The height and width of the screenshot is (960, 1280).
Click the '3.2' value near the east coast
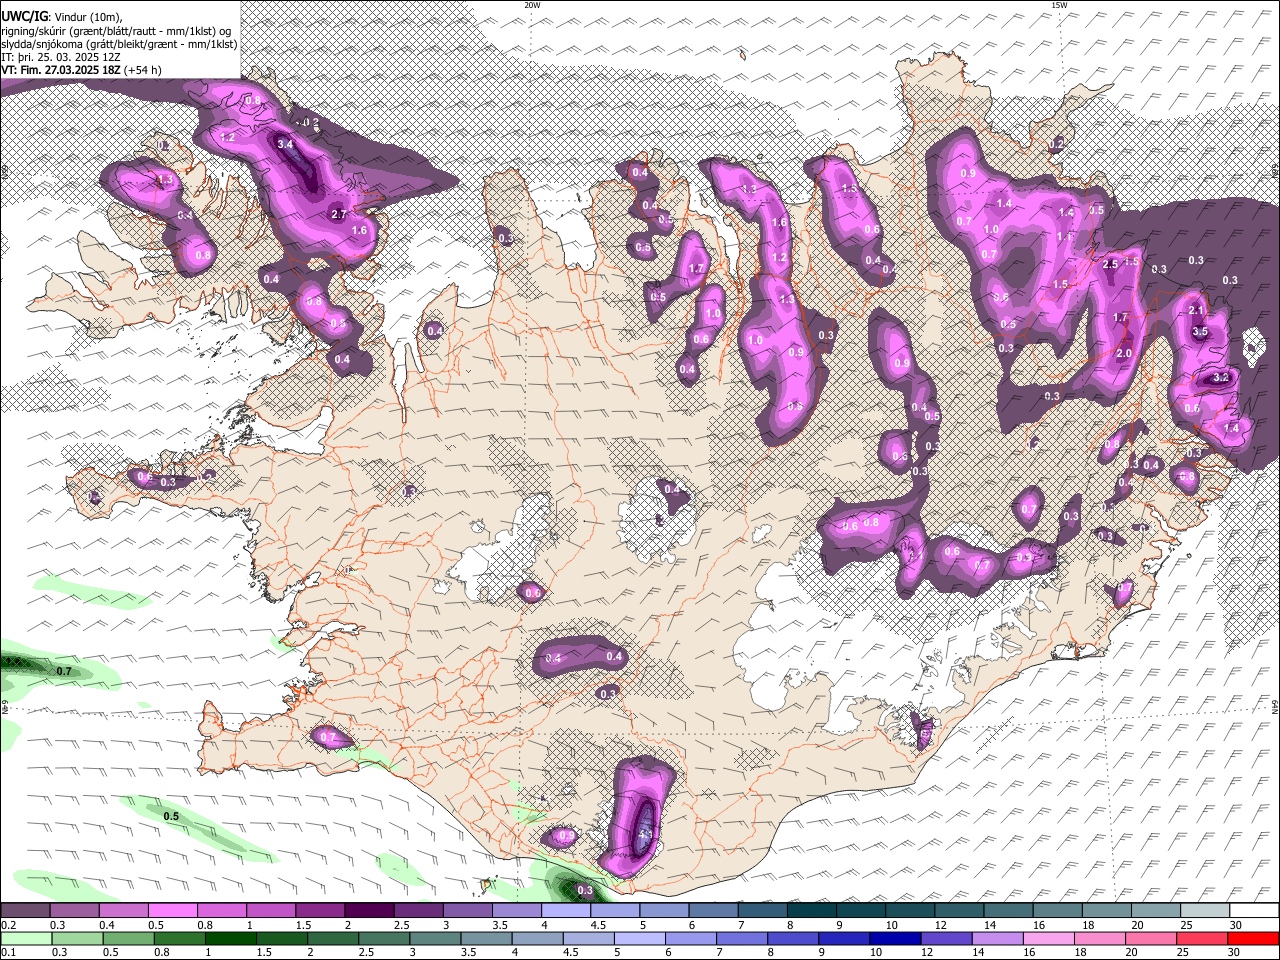(1221, 378)
